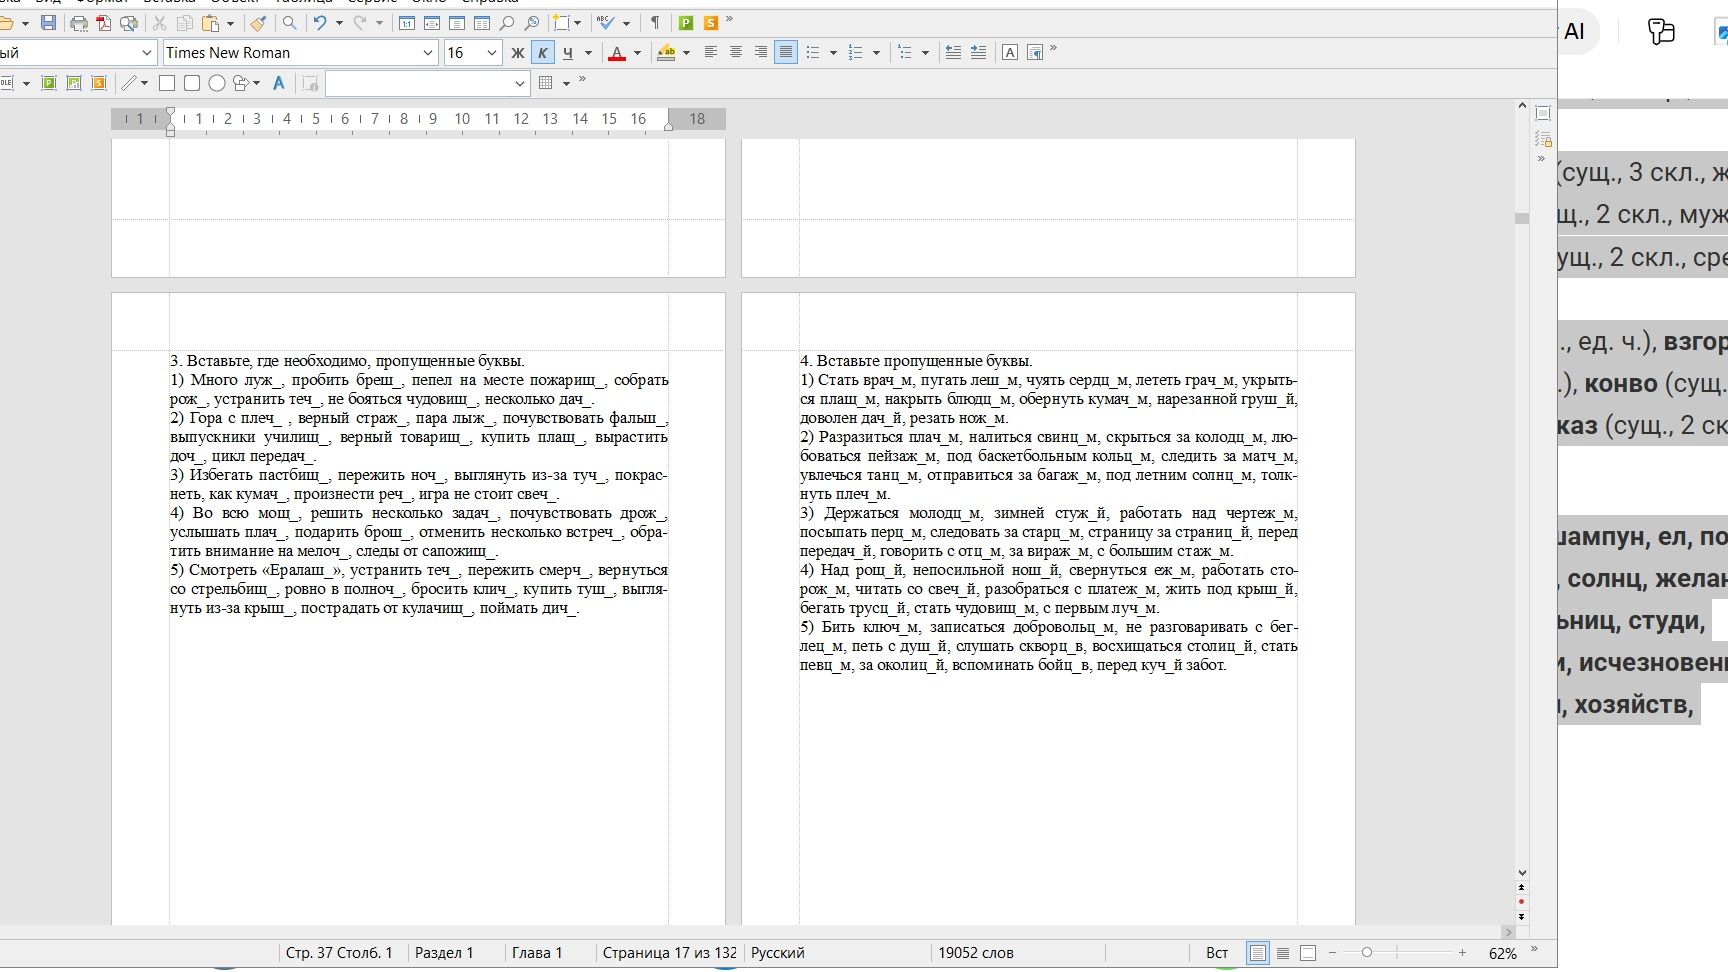Insert Fontwork text with the blue A icon
This screenshot has height=972, width=1728.
coord(279,83)
